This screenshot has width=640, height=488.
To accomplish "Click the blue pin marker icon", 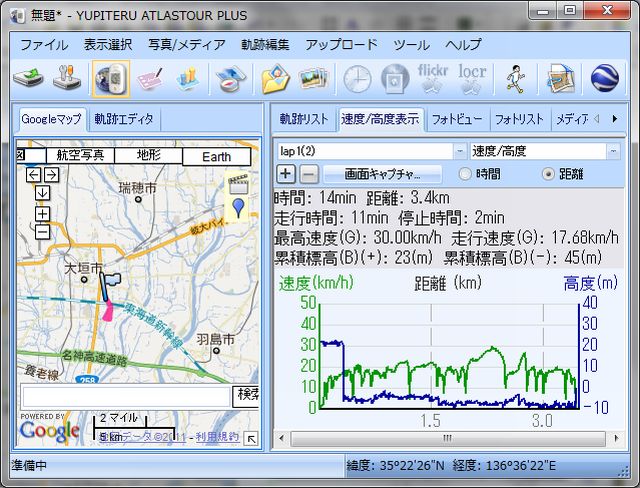I will [x=238, y=208].
